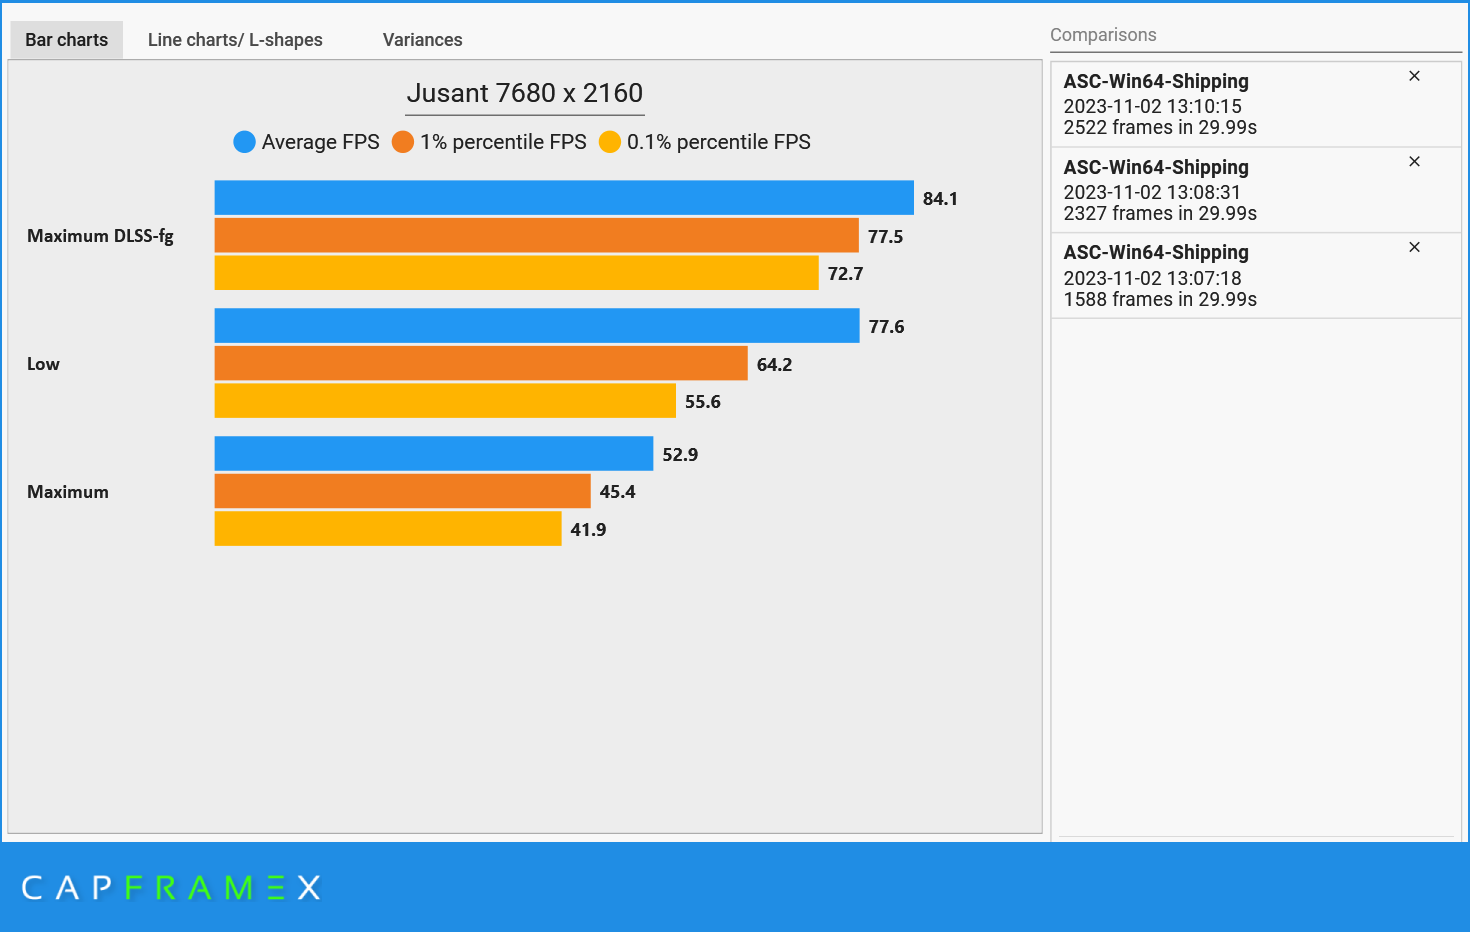
Task: Remove the 13:07:18 comparison with its X icon
Action: (1414, 246)
